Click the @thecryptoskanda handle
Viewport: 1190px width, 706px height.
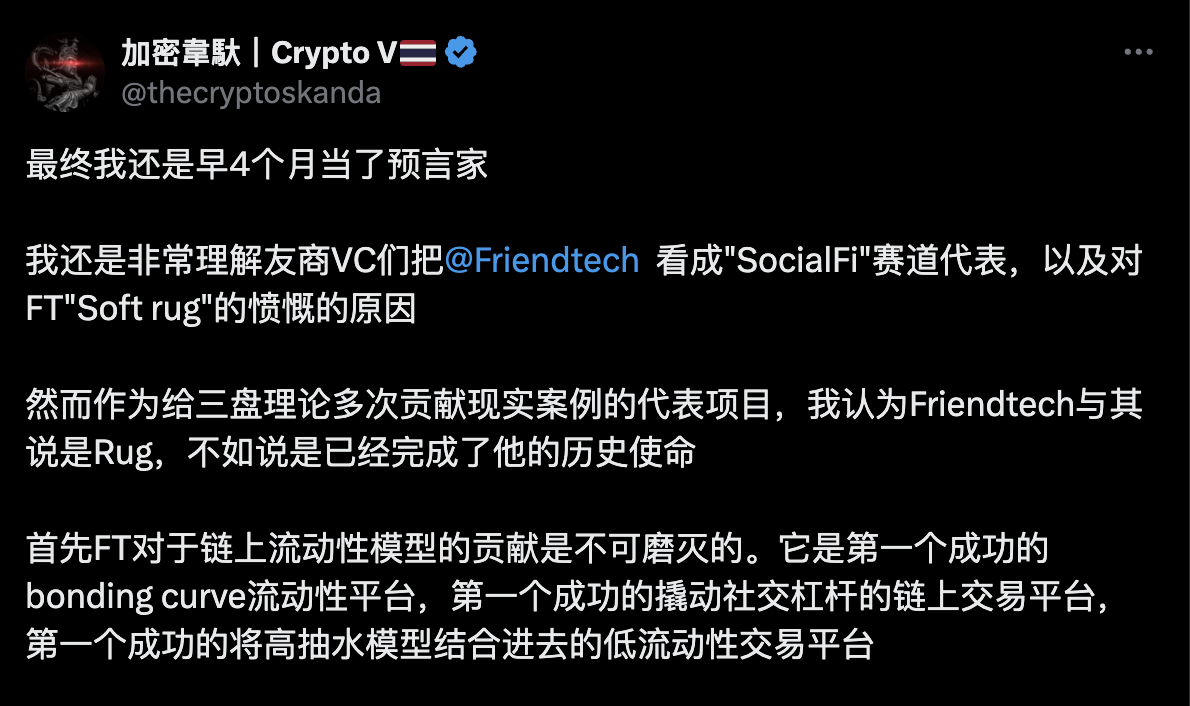coord(251,93)
